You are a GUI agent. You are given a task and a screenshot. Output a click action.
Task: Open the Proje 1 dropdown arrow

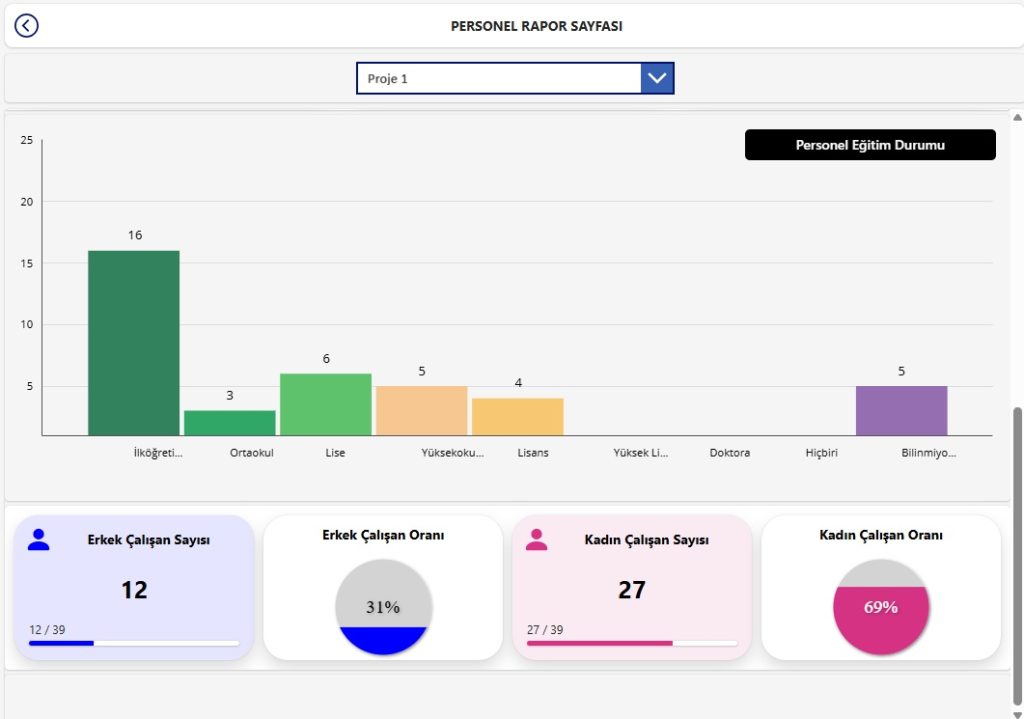[x=657, y=78]
